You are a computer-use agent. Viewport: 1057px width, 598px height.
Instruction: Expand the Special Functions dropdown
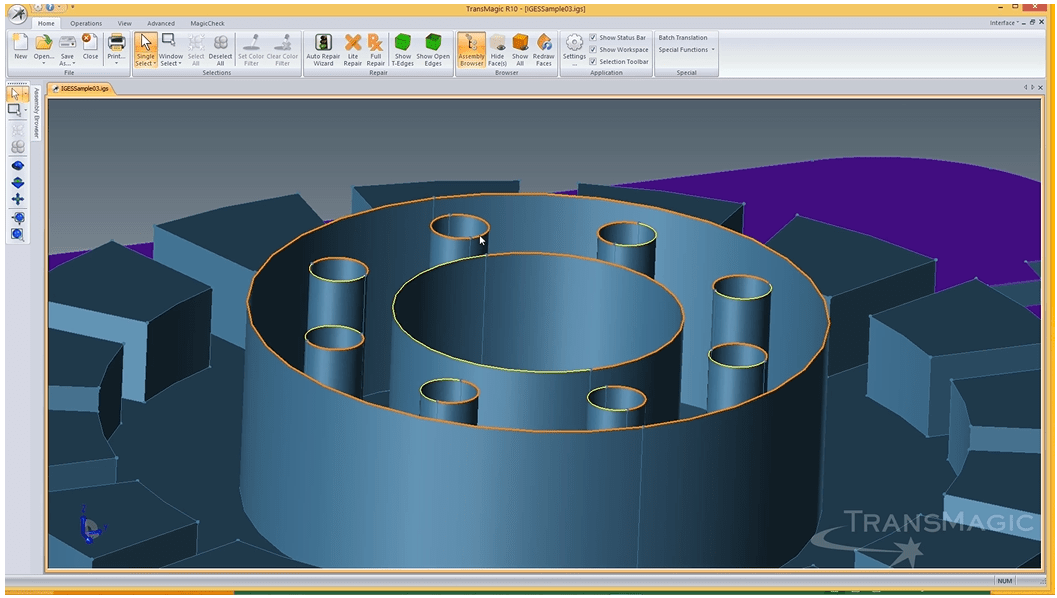pos(686,50)
